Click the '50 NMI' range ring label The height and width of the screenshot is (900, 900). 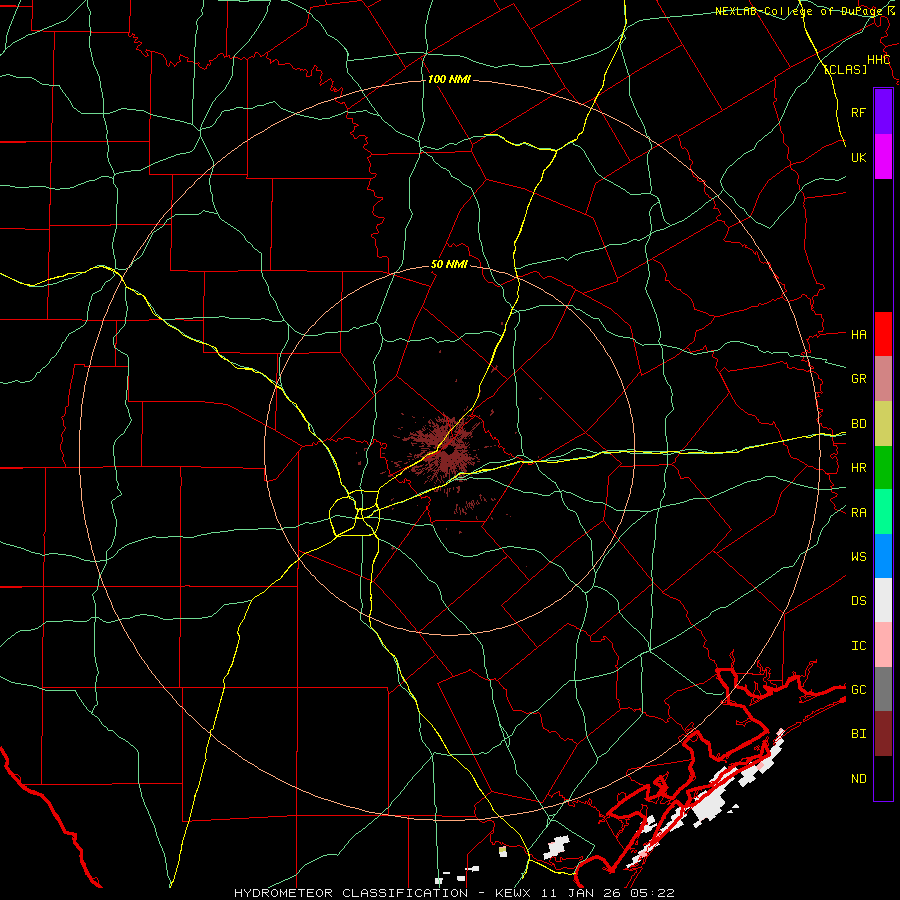(449, 264)
